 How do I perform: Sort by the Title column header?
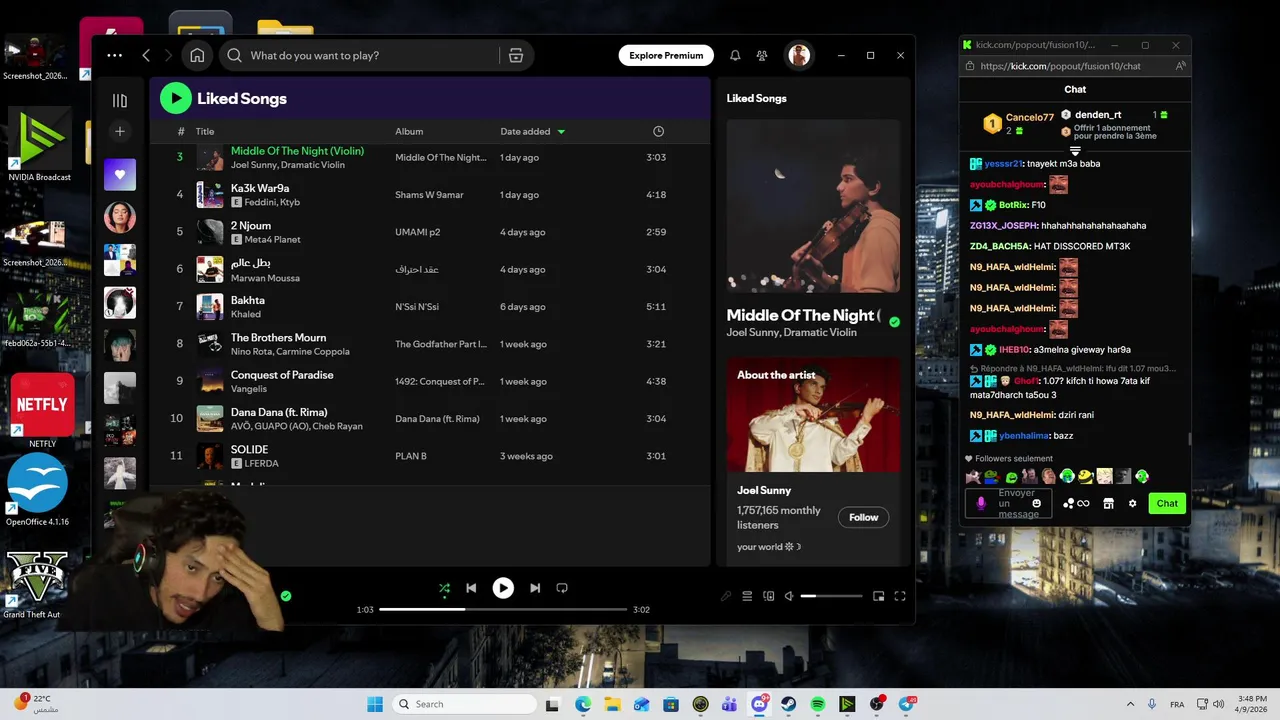(205, 131)
